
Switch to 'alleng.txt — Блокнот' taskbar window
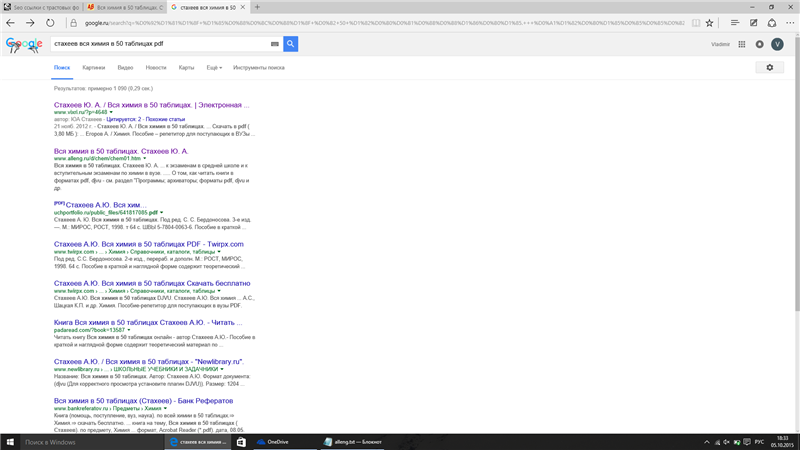tap(353, 442)
